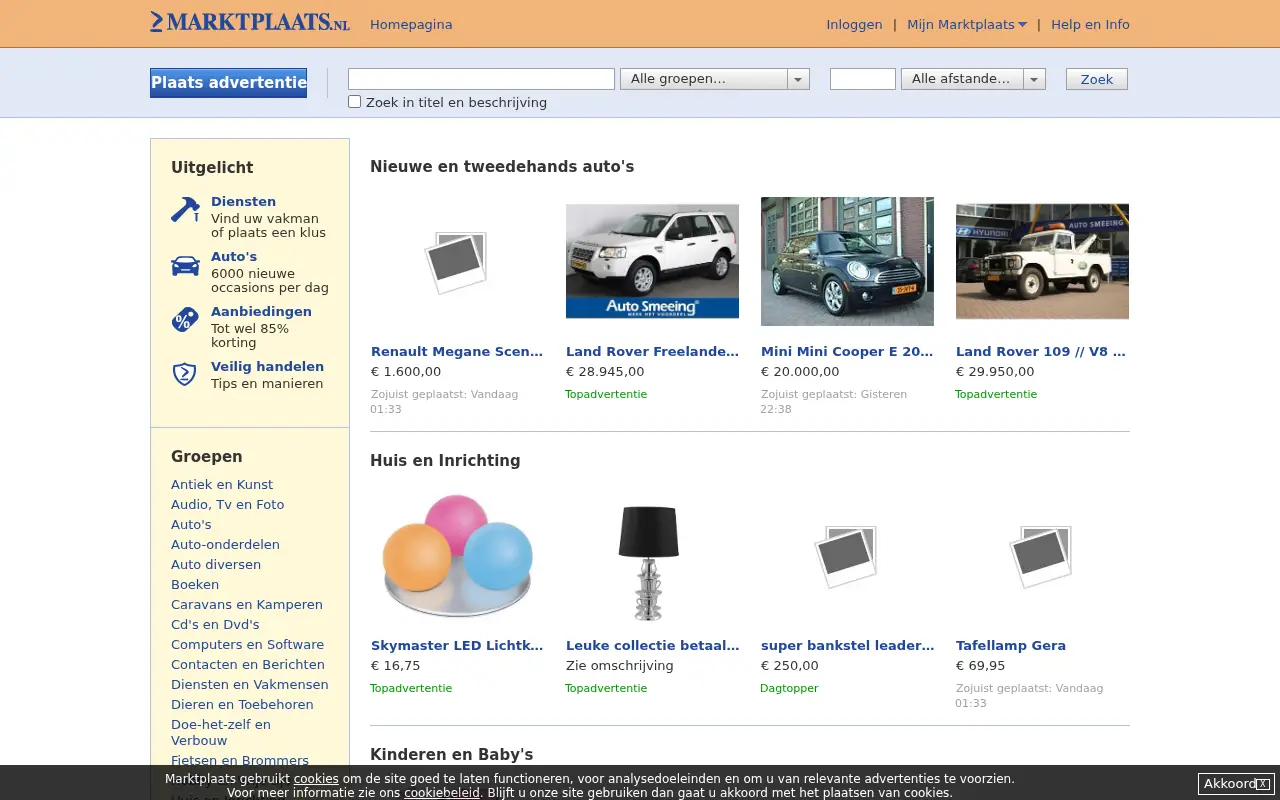Viewport: 1280px width, 800px height.
Task: Open the Antiek en Kunst group
Action: click(x=222, y=484)
